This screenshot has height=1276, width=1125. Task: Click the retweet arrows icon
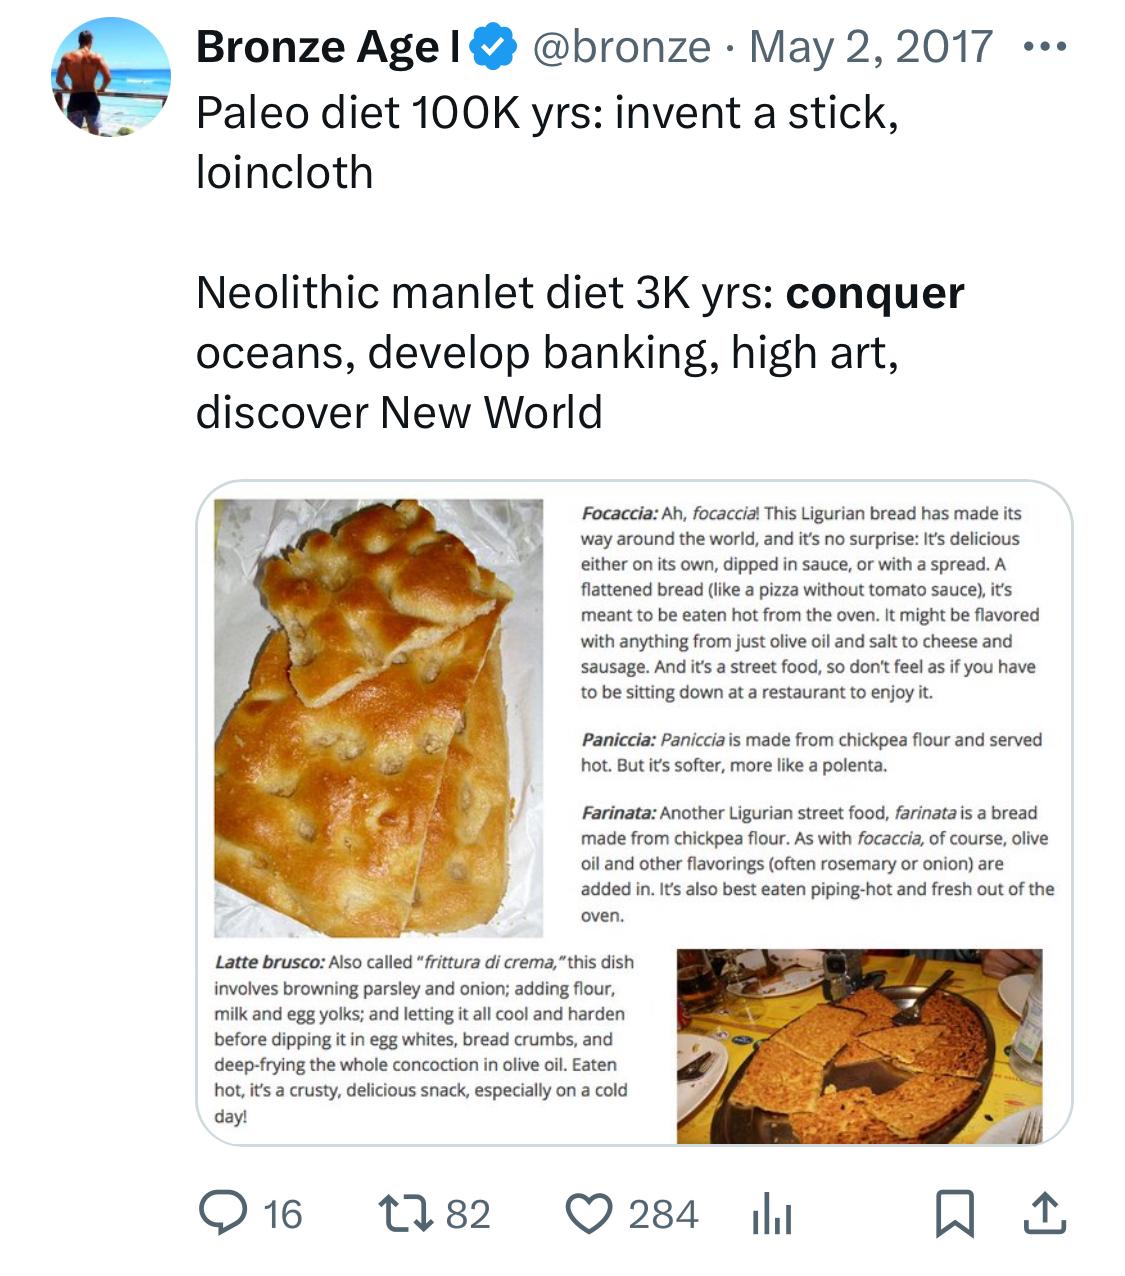[x=404, y=1213]
